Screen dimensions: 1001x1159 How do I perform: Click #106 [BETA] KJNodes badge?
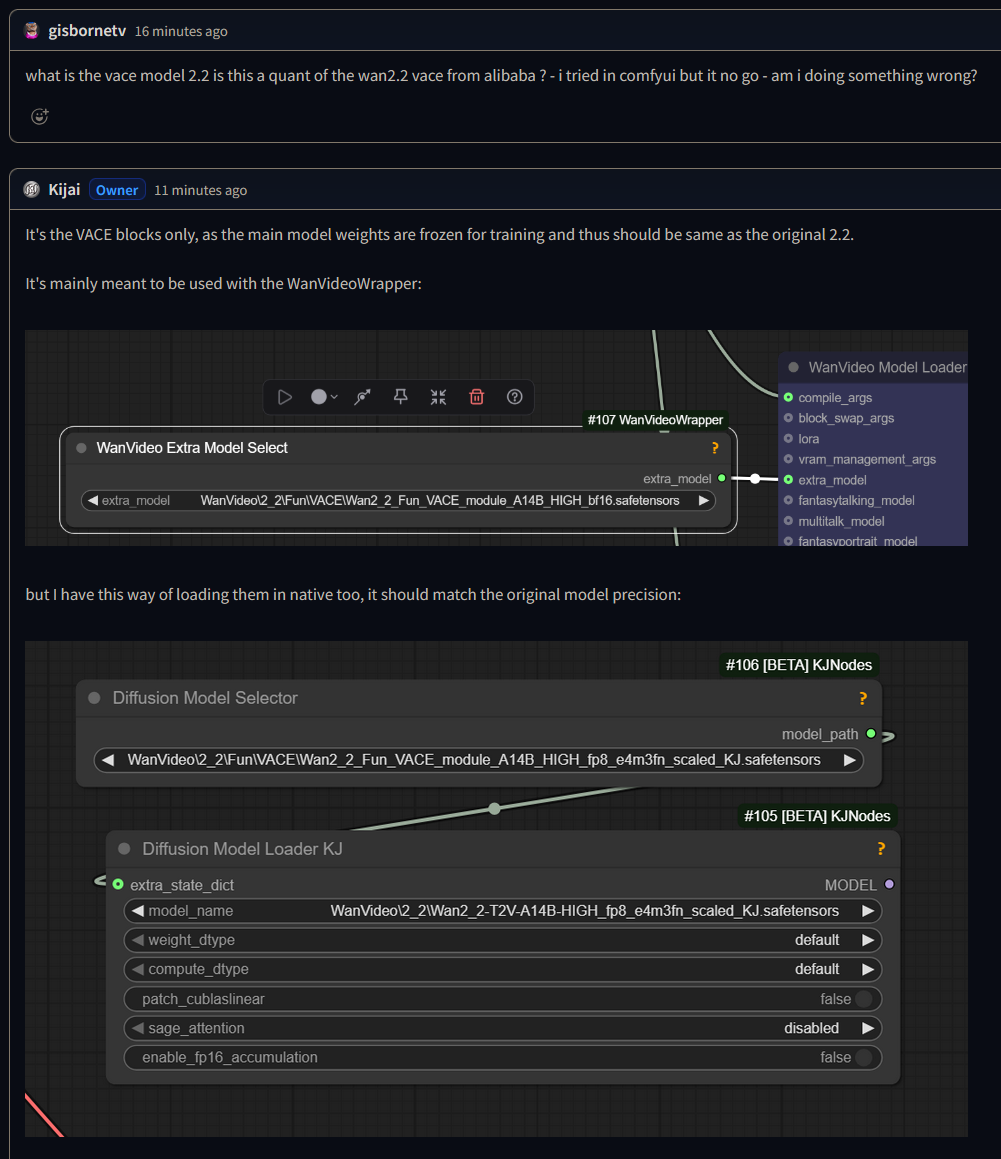tap(799, 665)
